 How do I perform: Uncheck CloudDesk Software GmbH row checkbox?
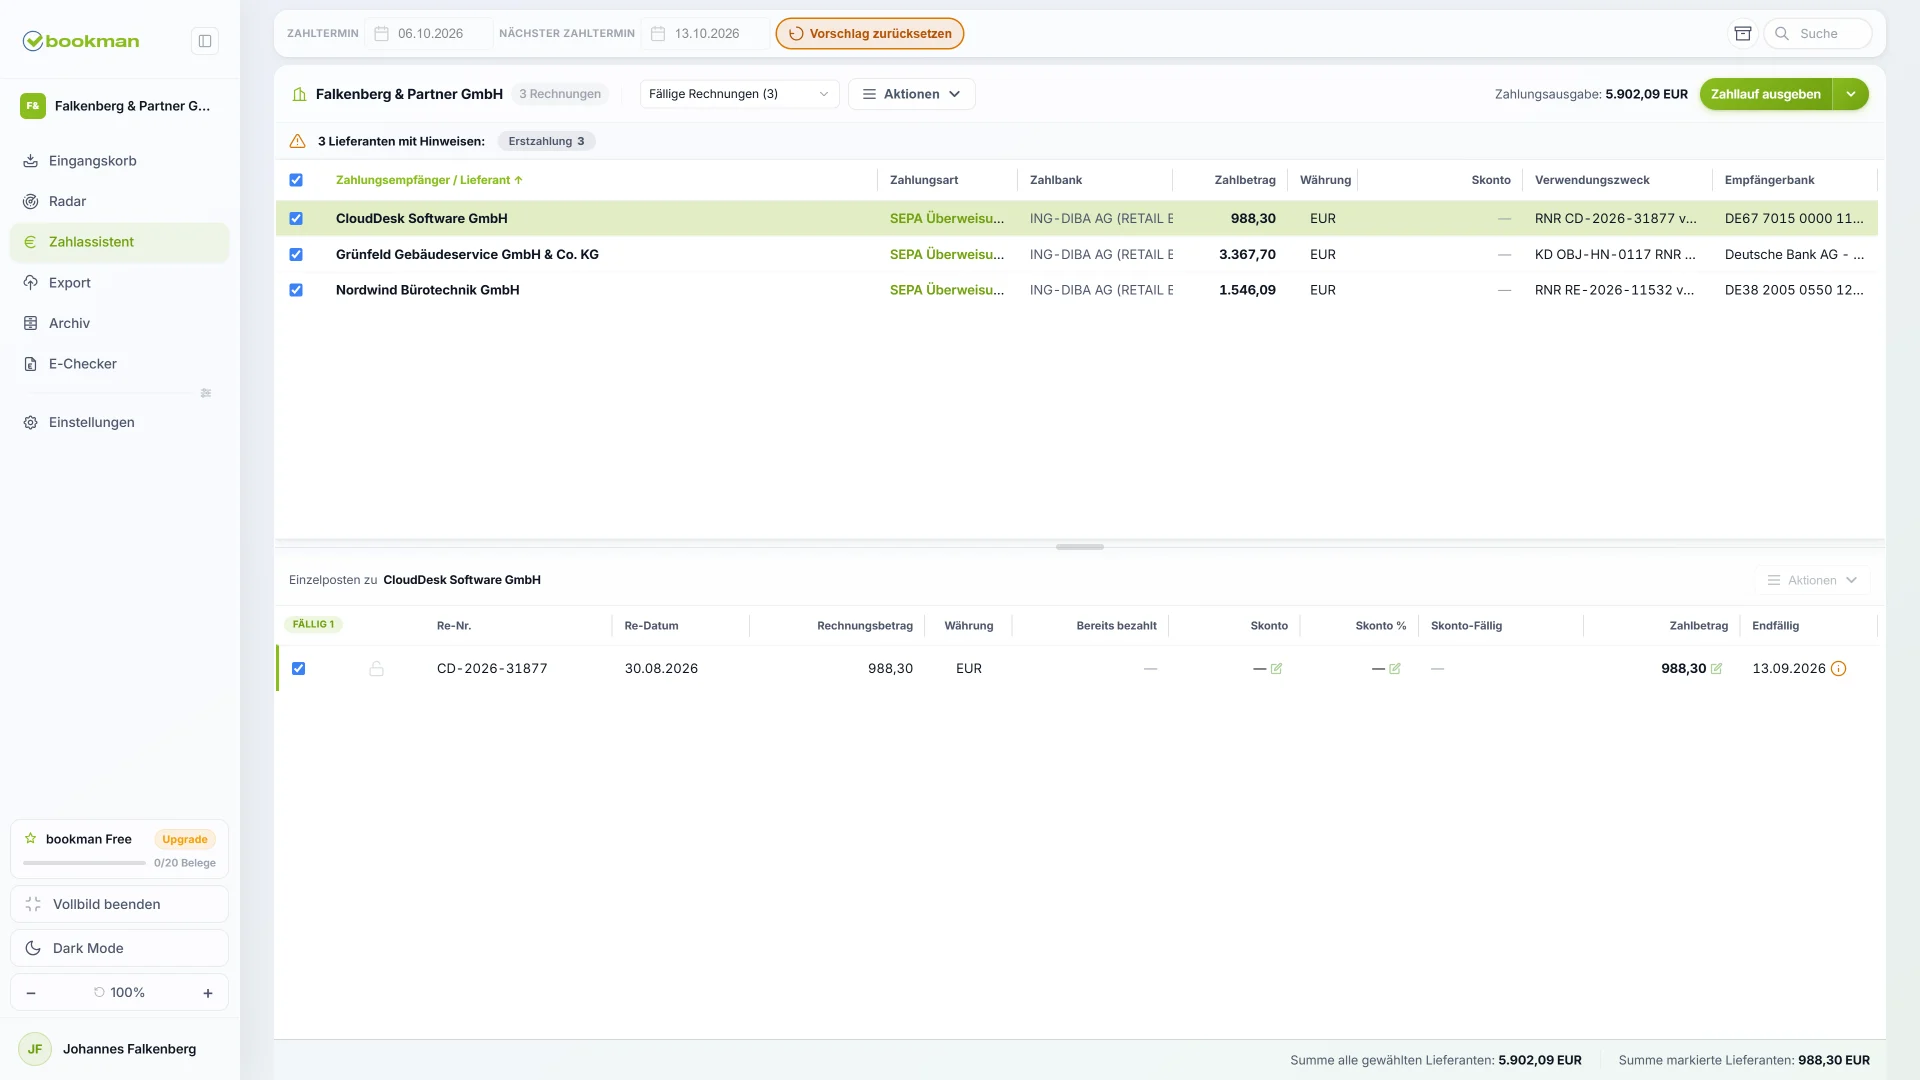point(296,218)
